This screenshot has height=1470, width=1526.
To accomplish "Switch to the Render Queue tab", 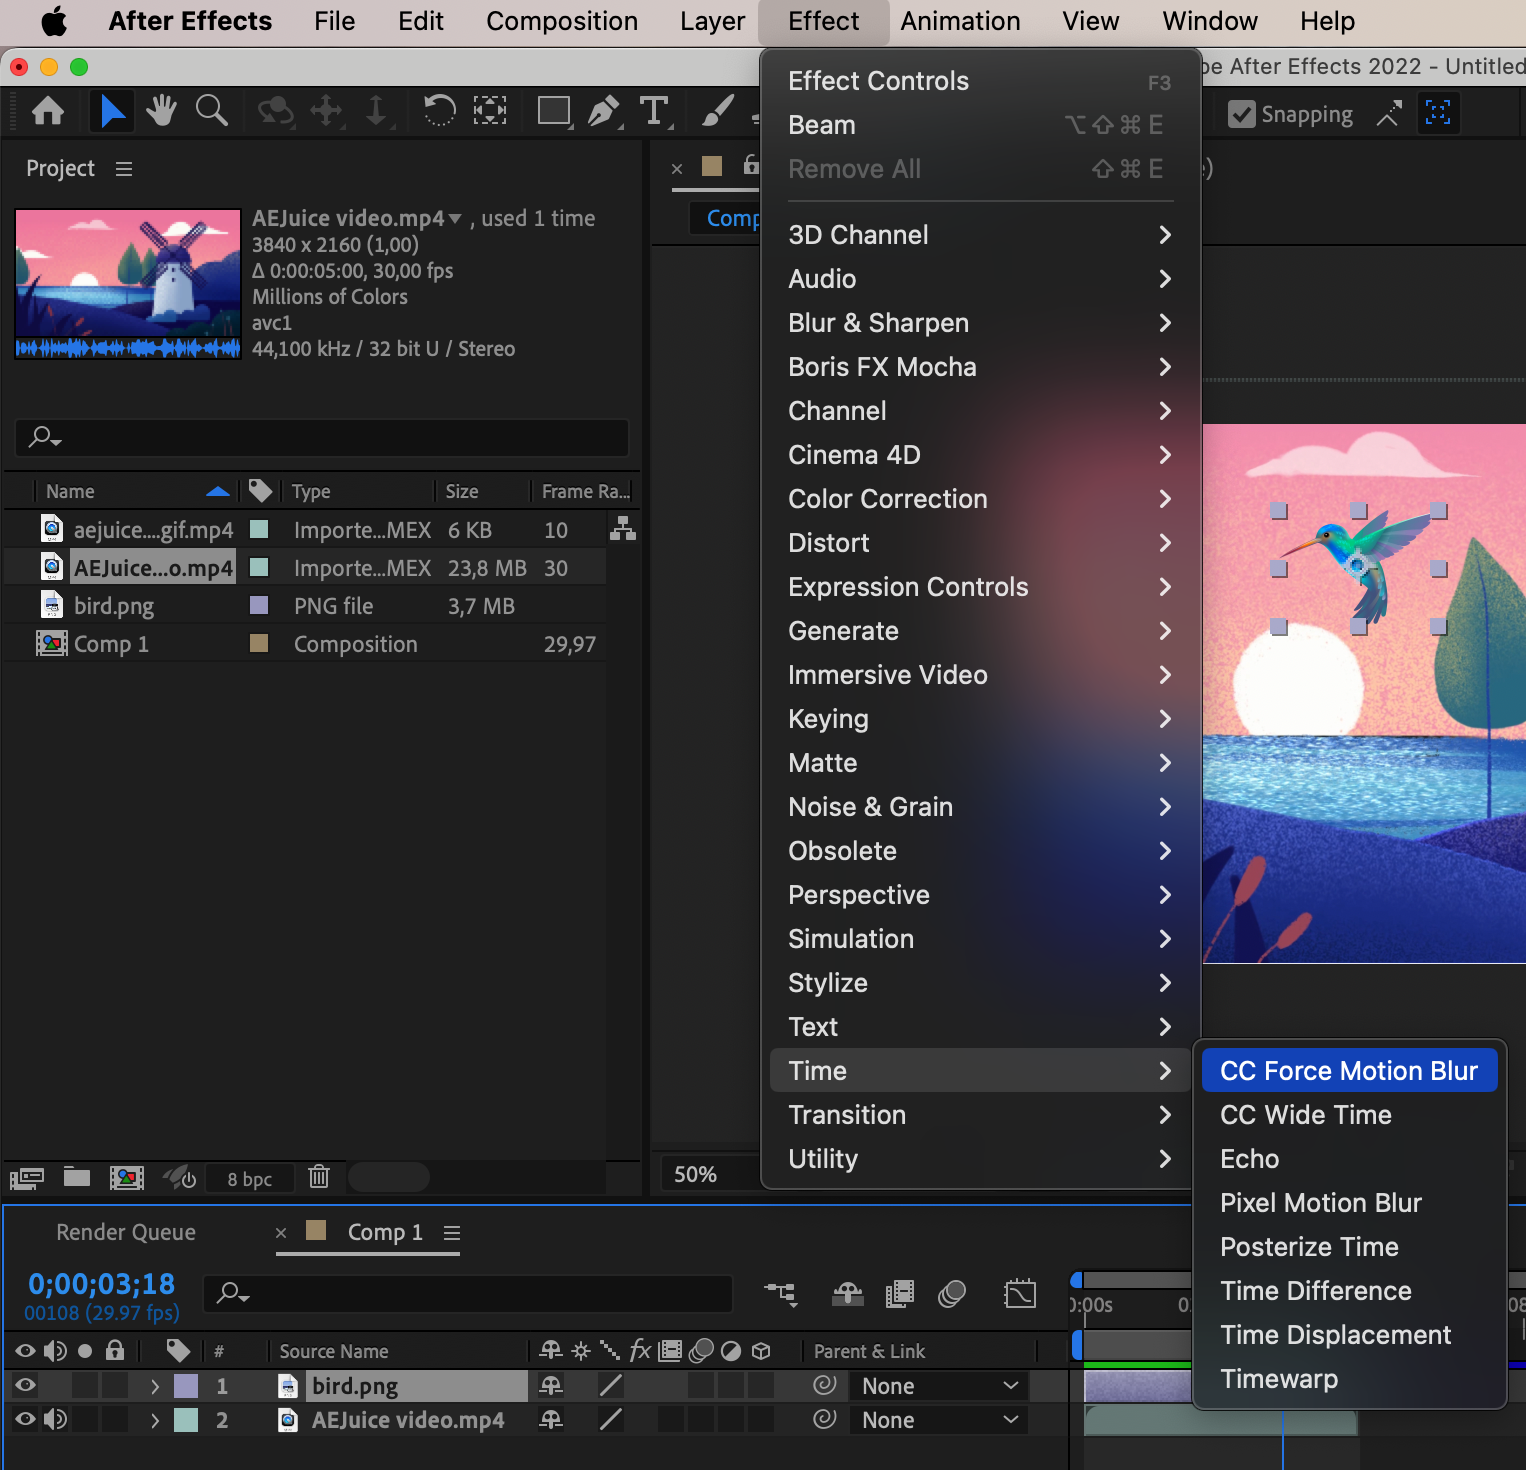I will pos(126,1232).
